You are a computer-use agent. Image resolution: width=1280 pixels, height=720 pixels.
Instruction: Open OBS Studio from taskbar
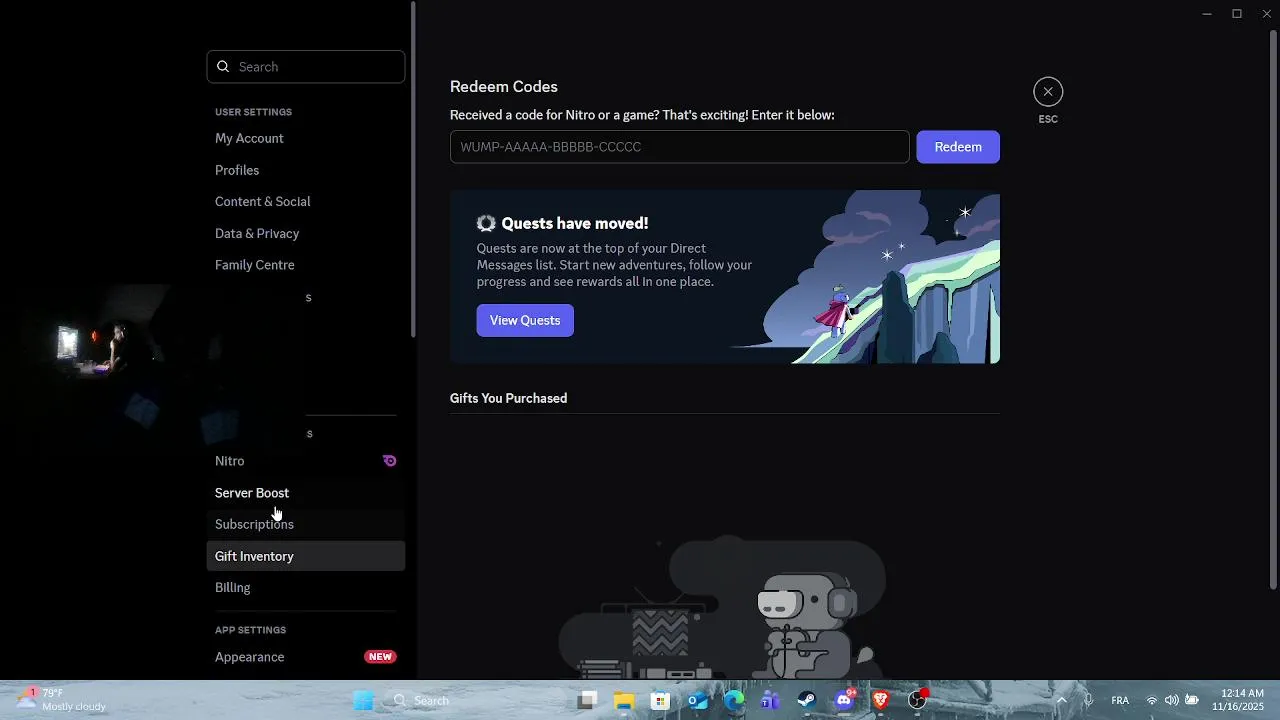tap(917, 701)
